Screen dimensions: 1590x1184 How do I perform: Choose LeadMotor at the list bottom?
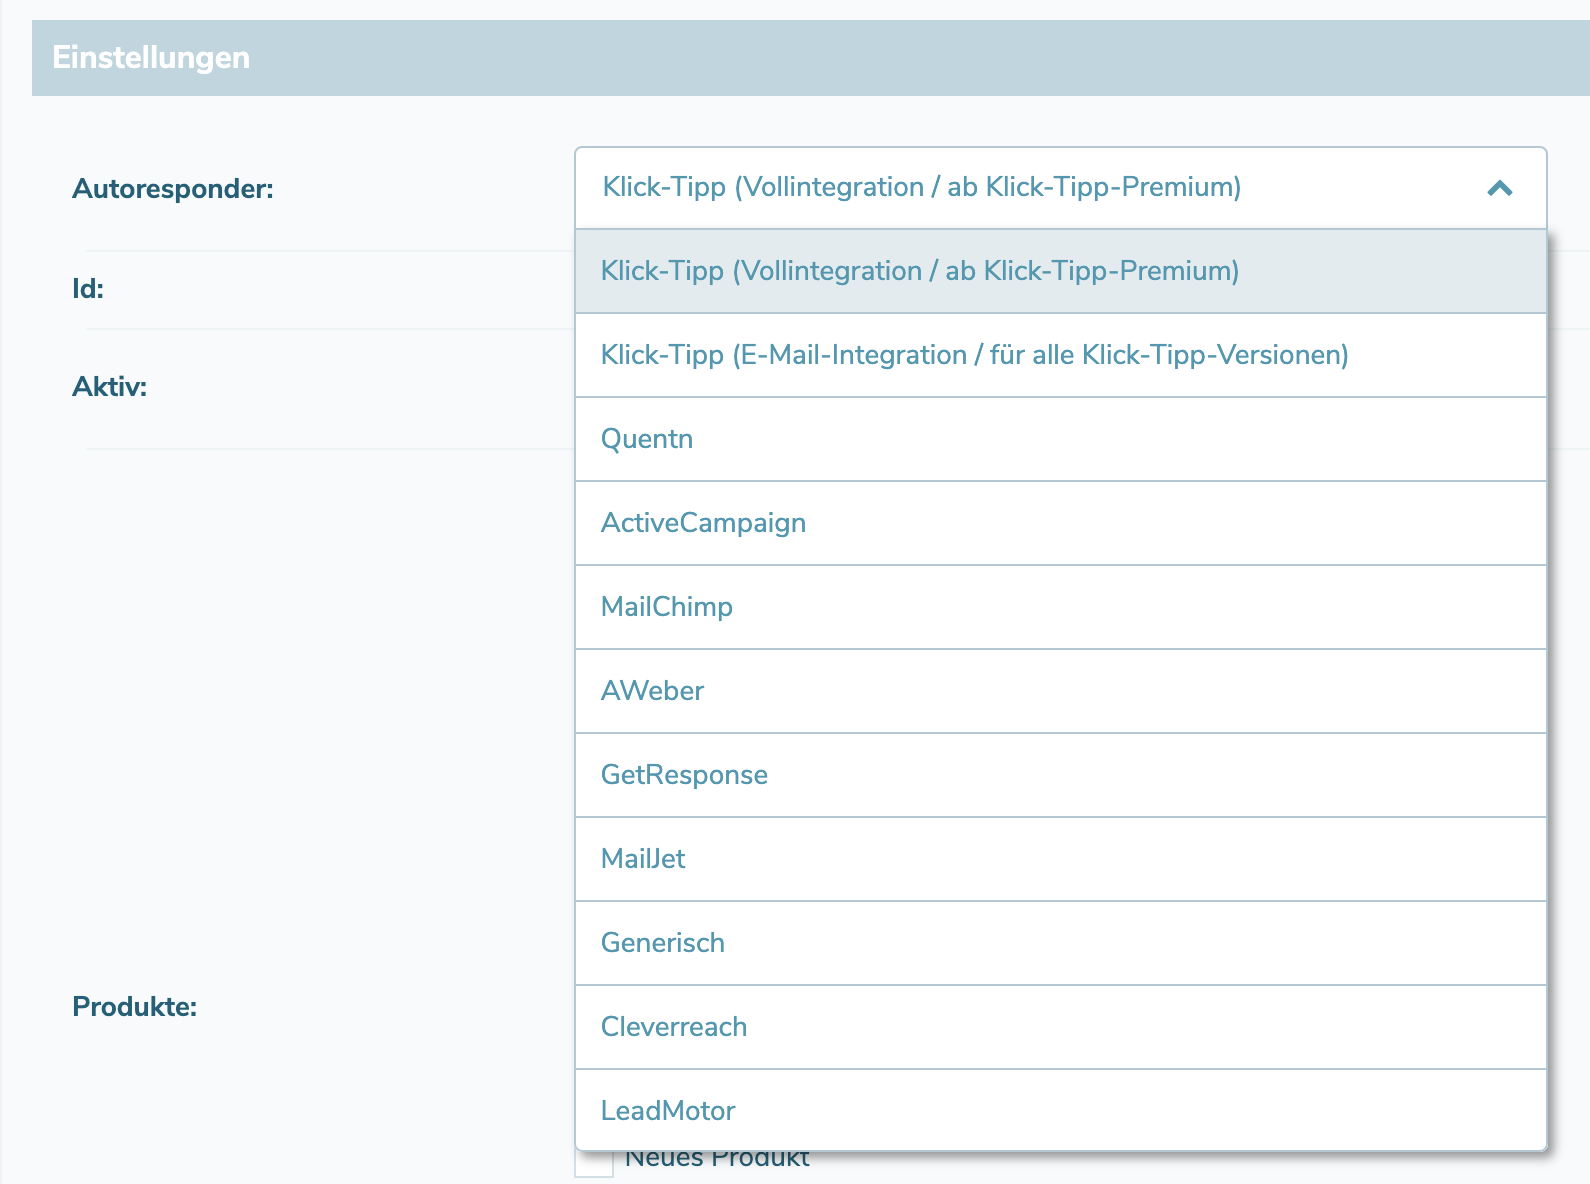(668, 1110)
